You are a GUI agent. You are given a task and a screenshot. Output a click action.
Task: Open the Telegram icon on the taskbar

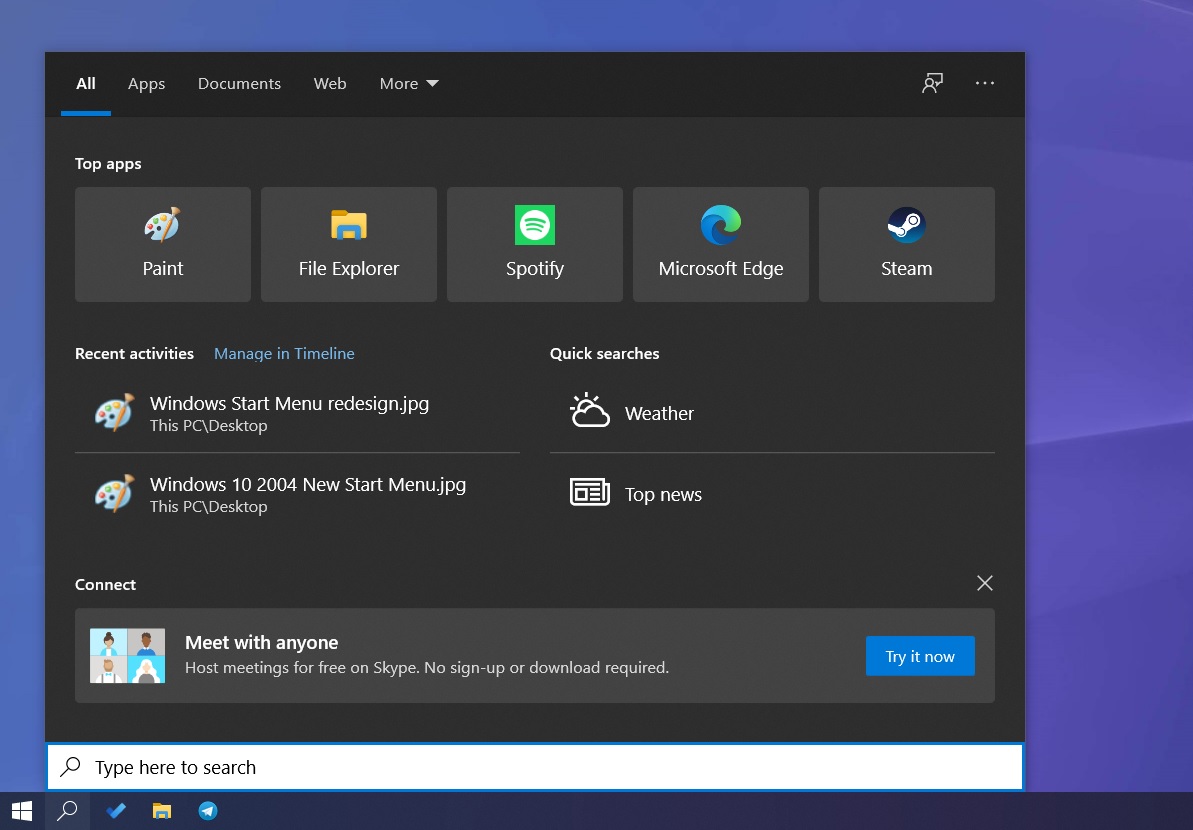click(207, 811)
